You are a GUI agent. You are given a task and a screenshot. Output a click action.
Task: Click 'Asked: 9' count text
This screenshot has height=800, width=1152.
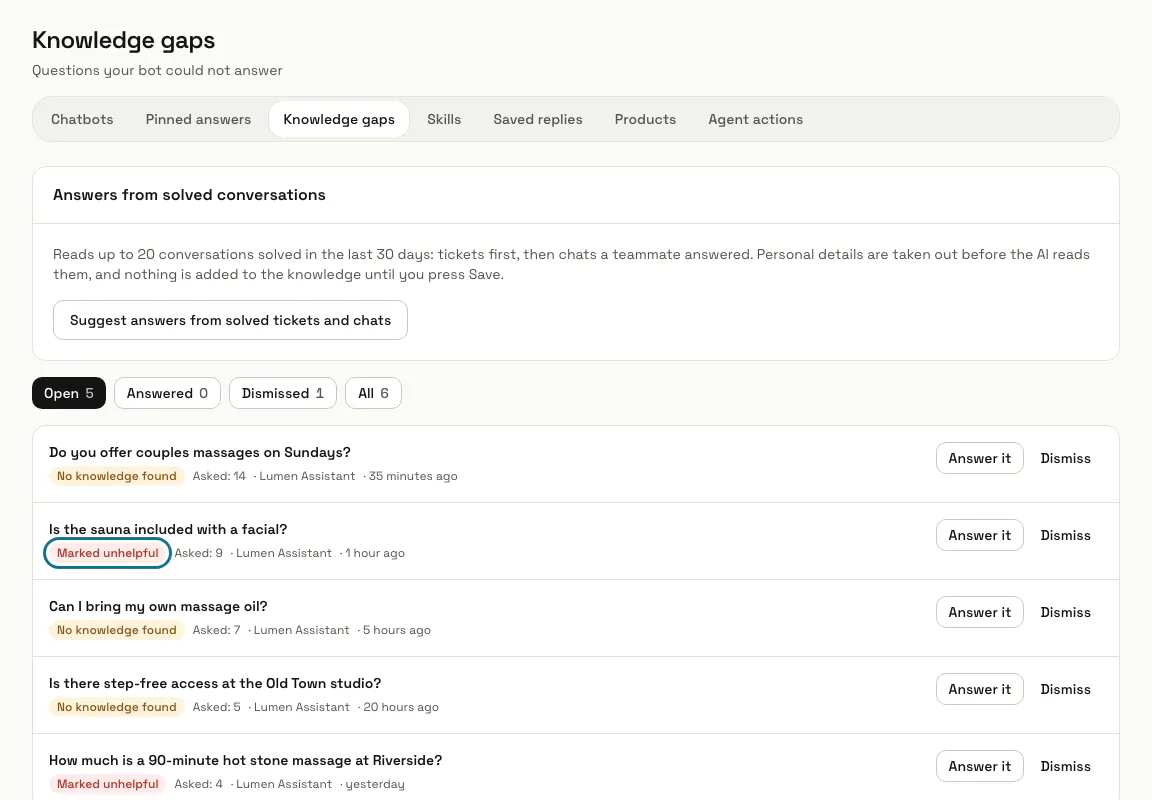(x=198, y=553)
